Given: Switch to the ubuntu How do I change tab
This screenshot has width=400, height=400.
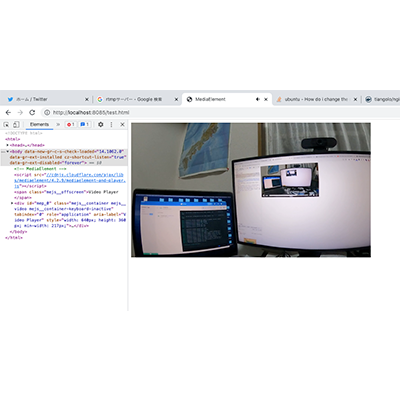Looking at the screenshot, I should click(317, 99).
